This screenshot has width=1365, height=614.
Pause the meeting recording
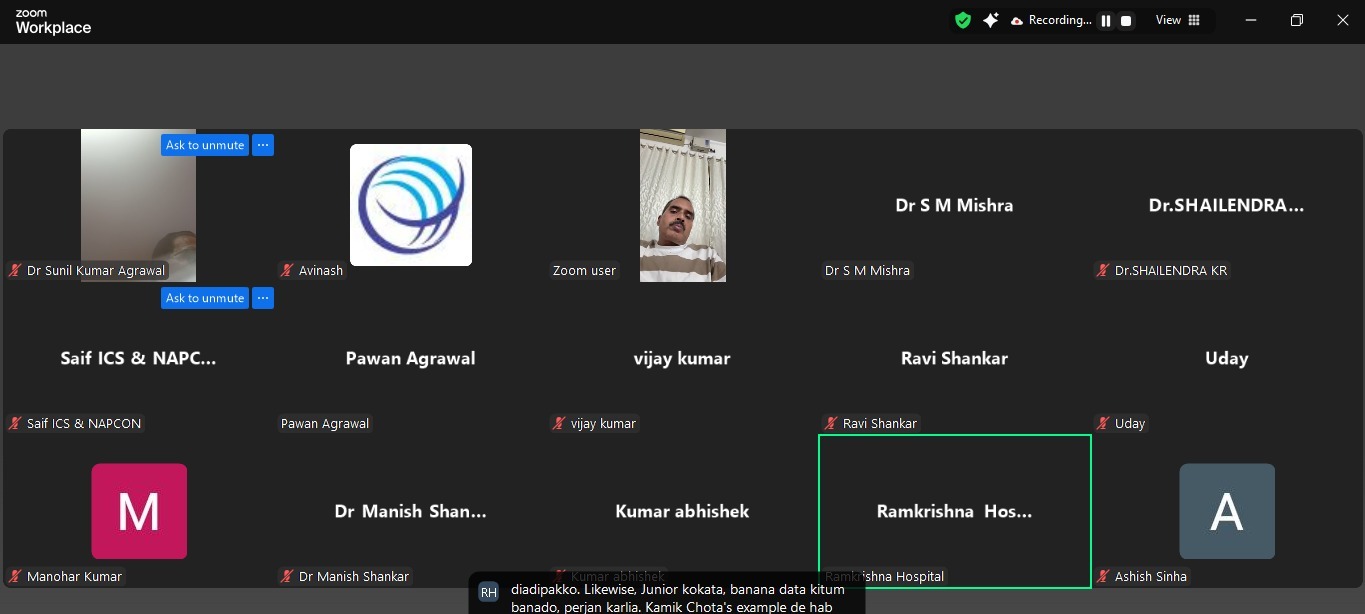(1106, 21)
